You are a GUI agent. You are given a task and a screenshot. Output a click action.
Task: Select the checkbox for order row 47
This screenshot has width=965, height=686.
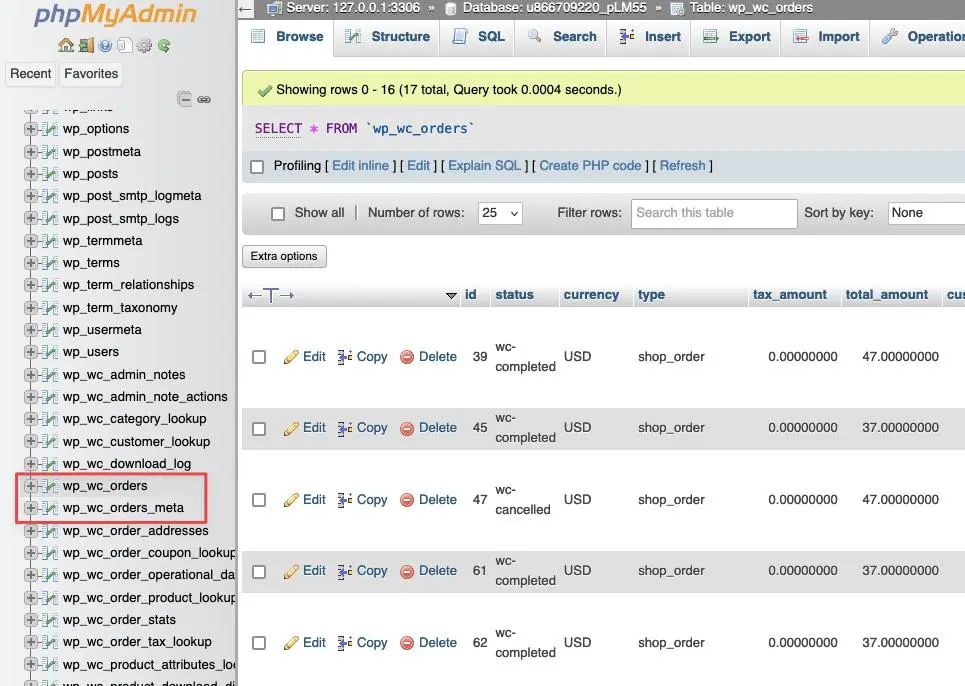(259, 500)
